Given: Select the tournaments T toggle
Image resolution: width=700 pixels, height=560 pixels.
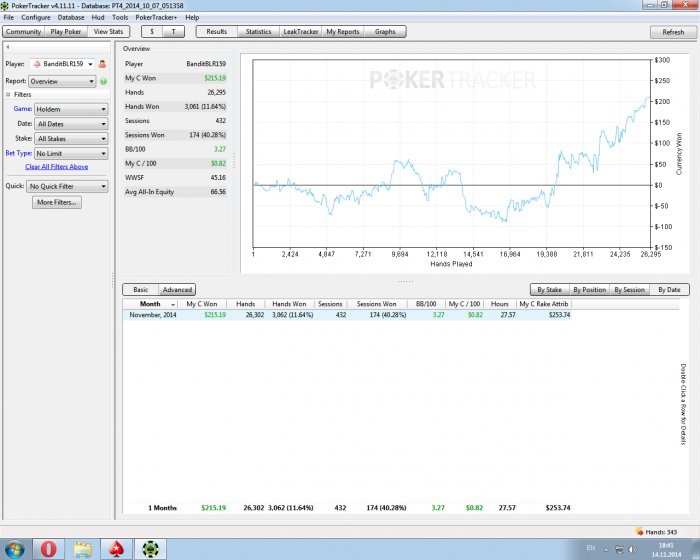Looking at the screenshot, I should 174,32.
